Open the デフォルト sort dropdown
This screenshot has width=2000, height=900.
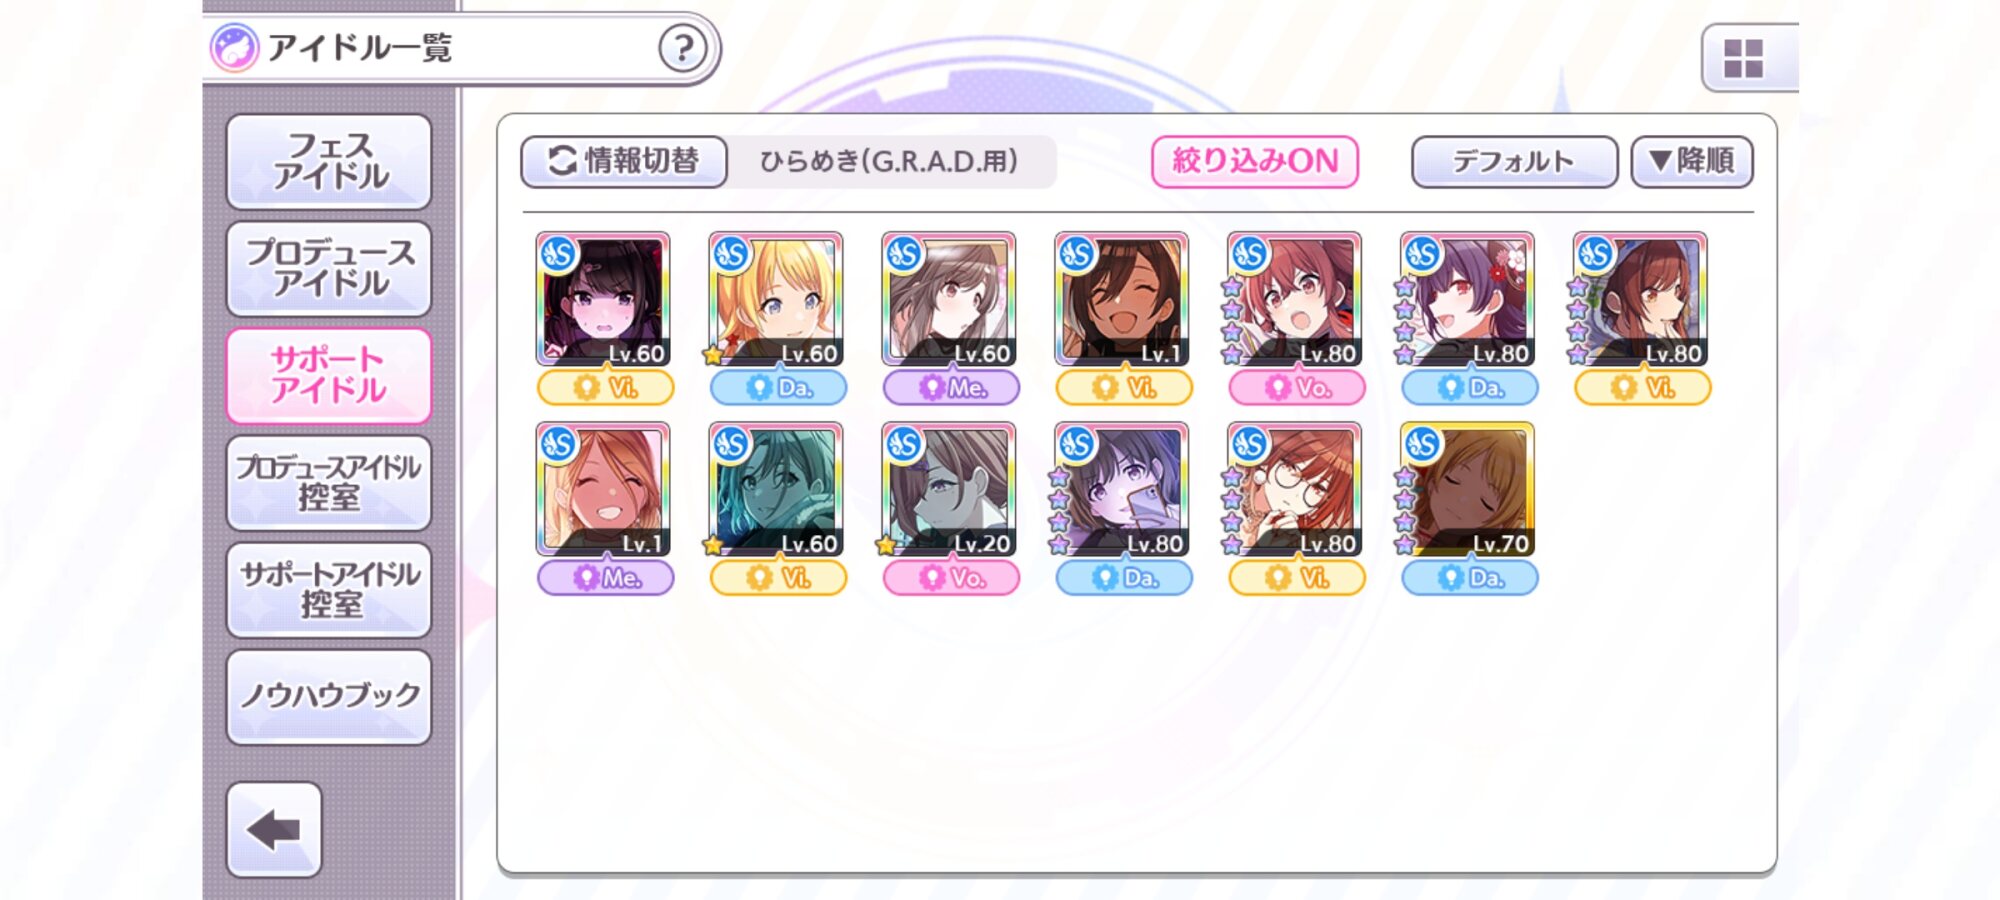[1514, 161]
